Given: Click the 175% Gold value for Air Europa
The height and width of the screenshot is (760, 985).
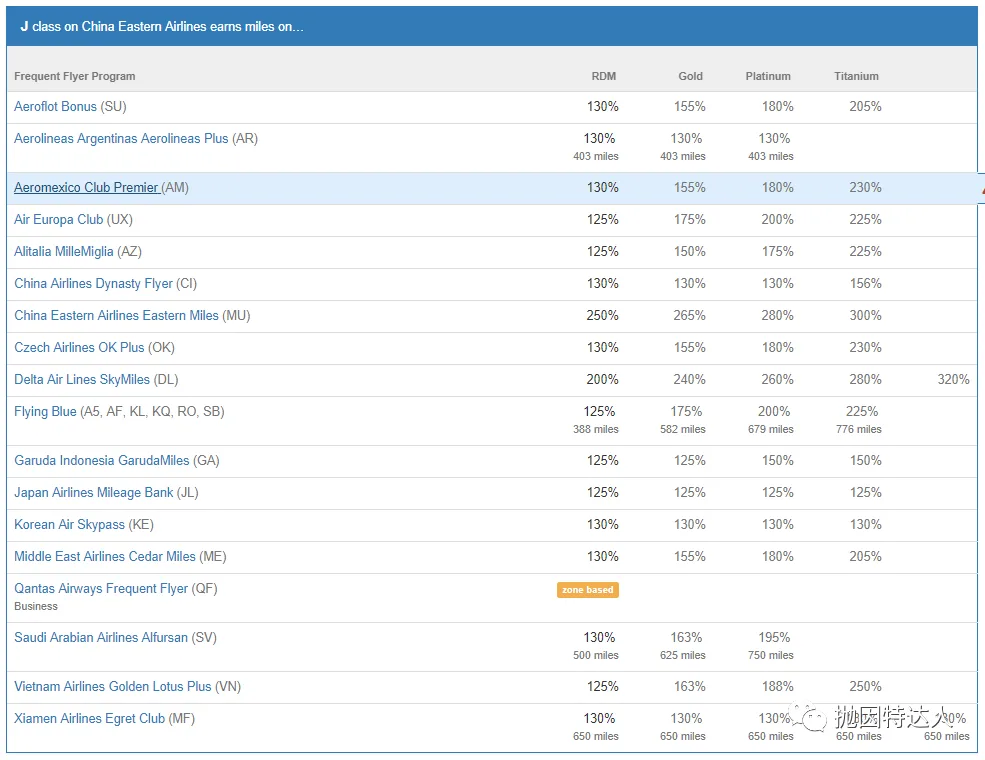Looking at the screenshot, I should click(690, 220).
